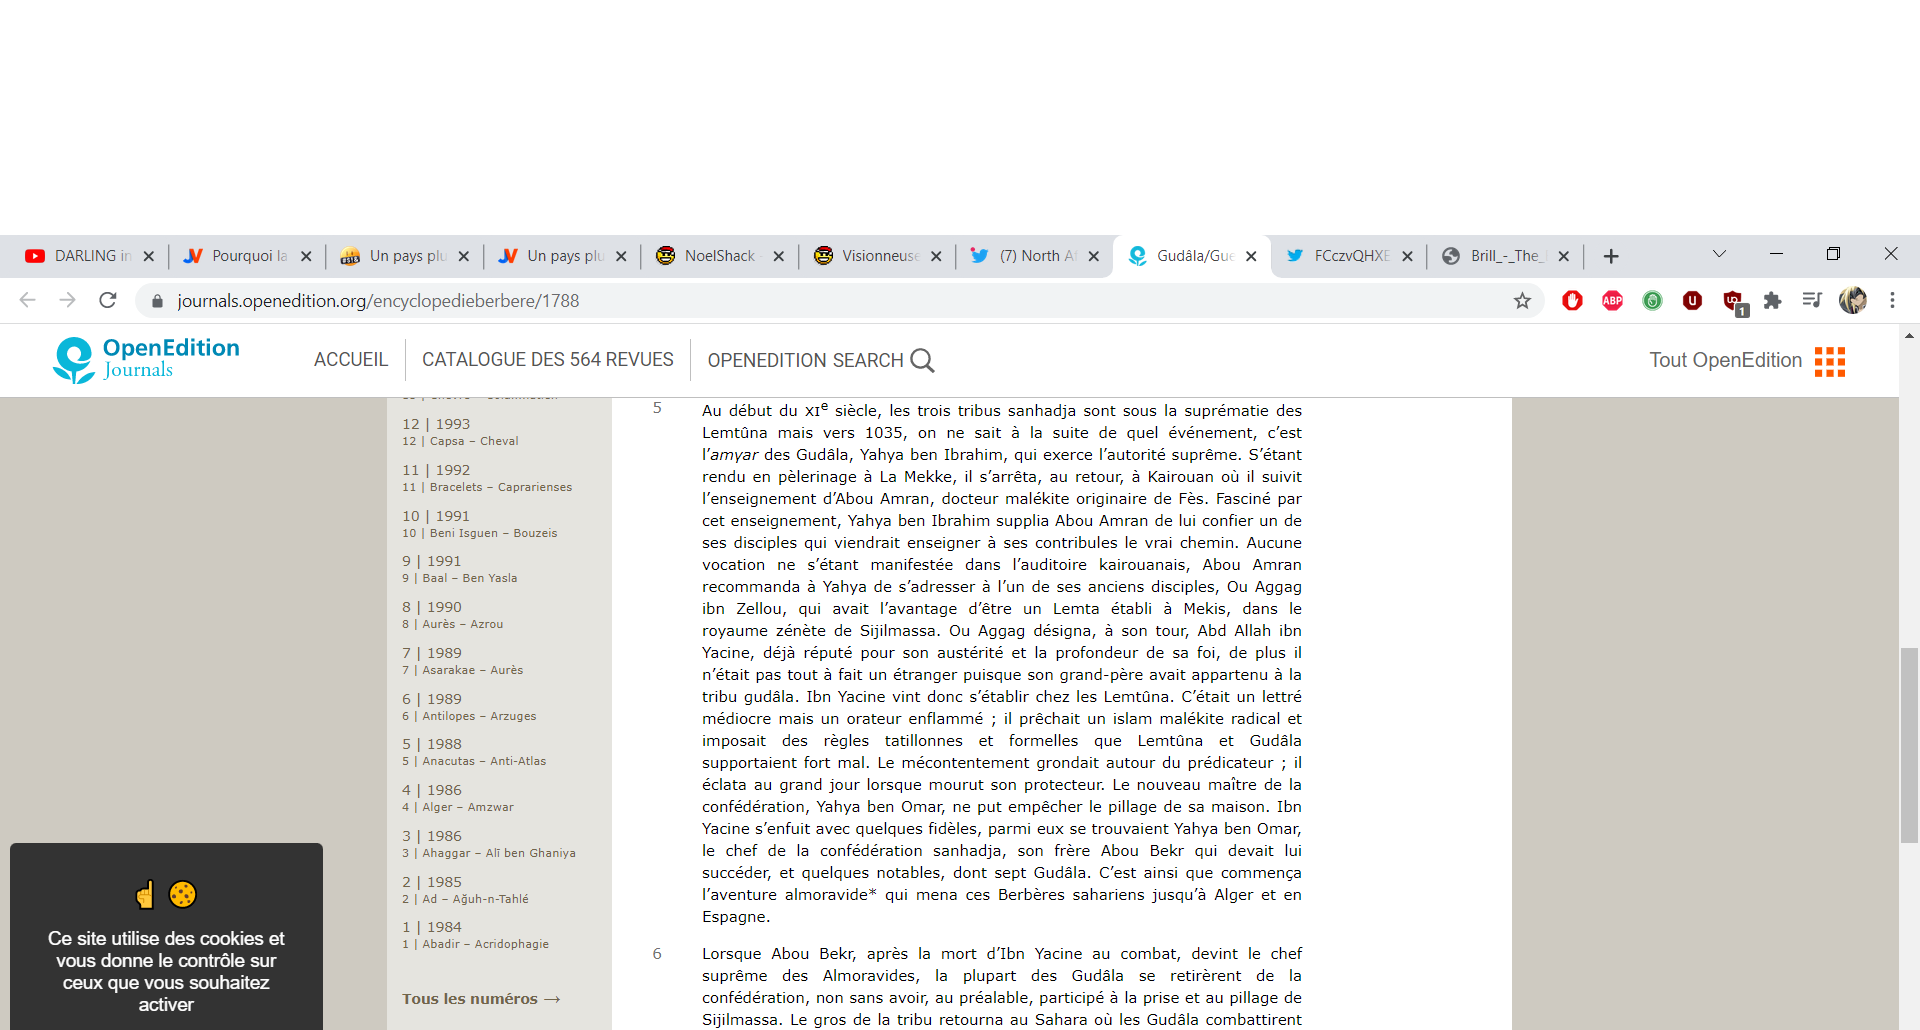The image size is (1920, 1030).
Task: Open issue 6 | 1989 Antilopes – Arzuges
Action: point(469,707)
